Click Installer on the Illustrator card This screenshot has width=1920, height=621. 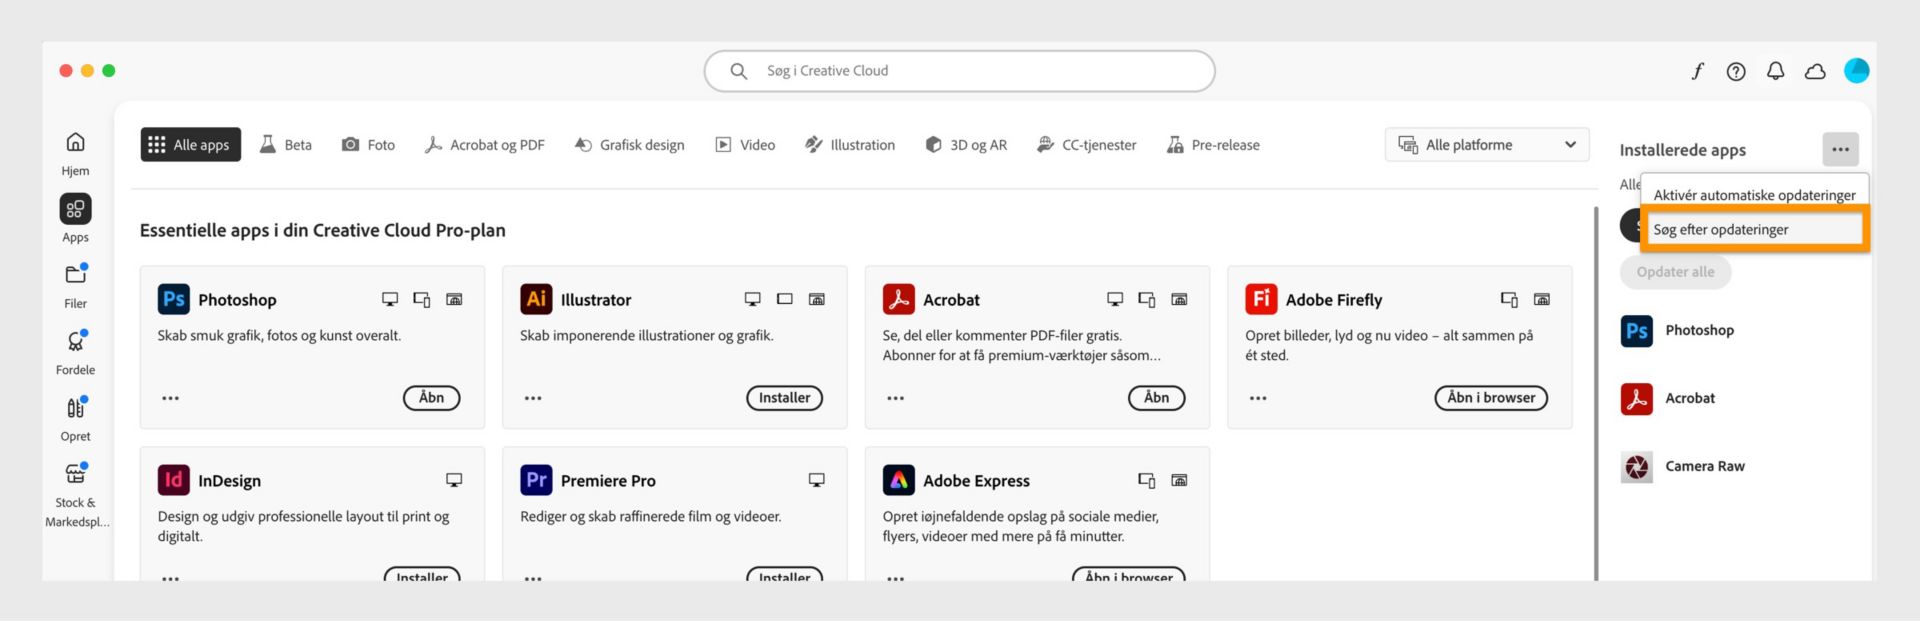click(784, 398)
